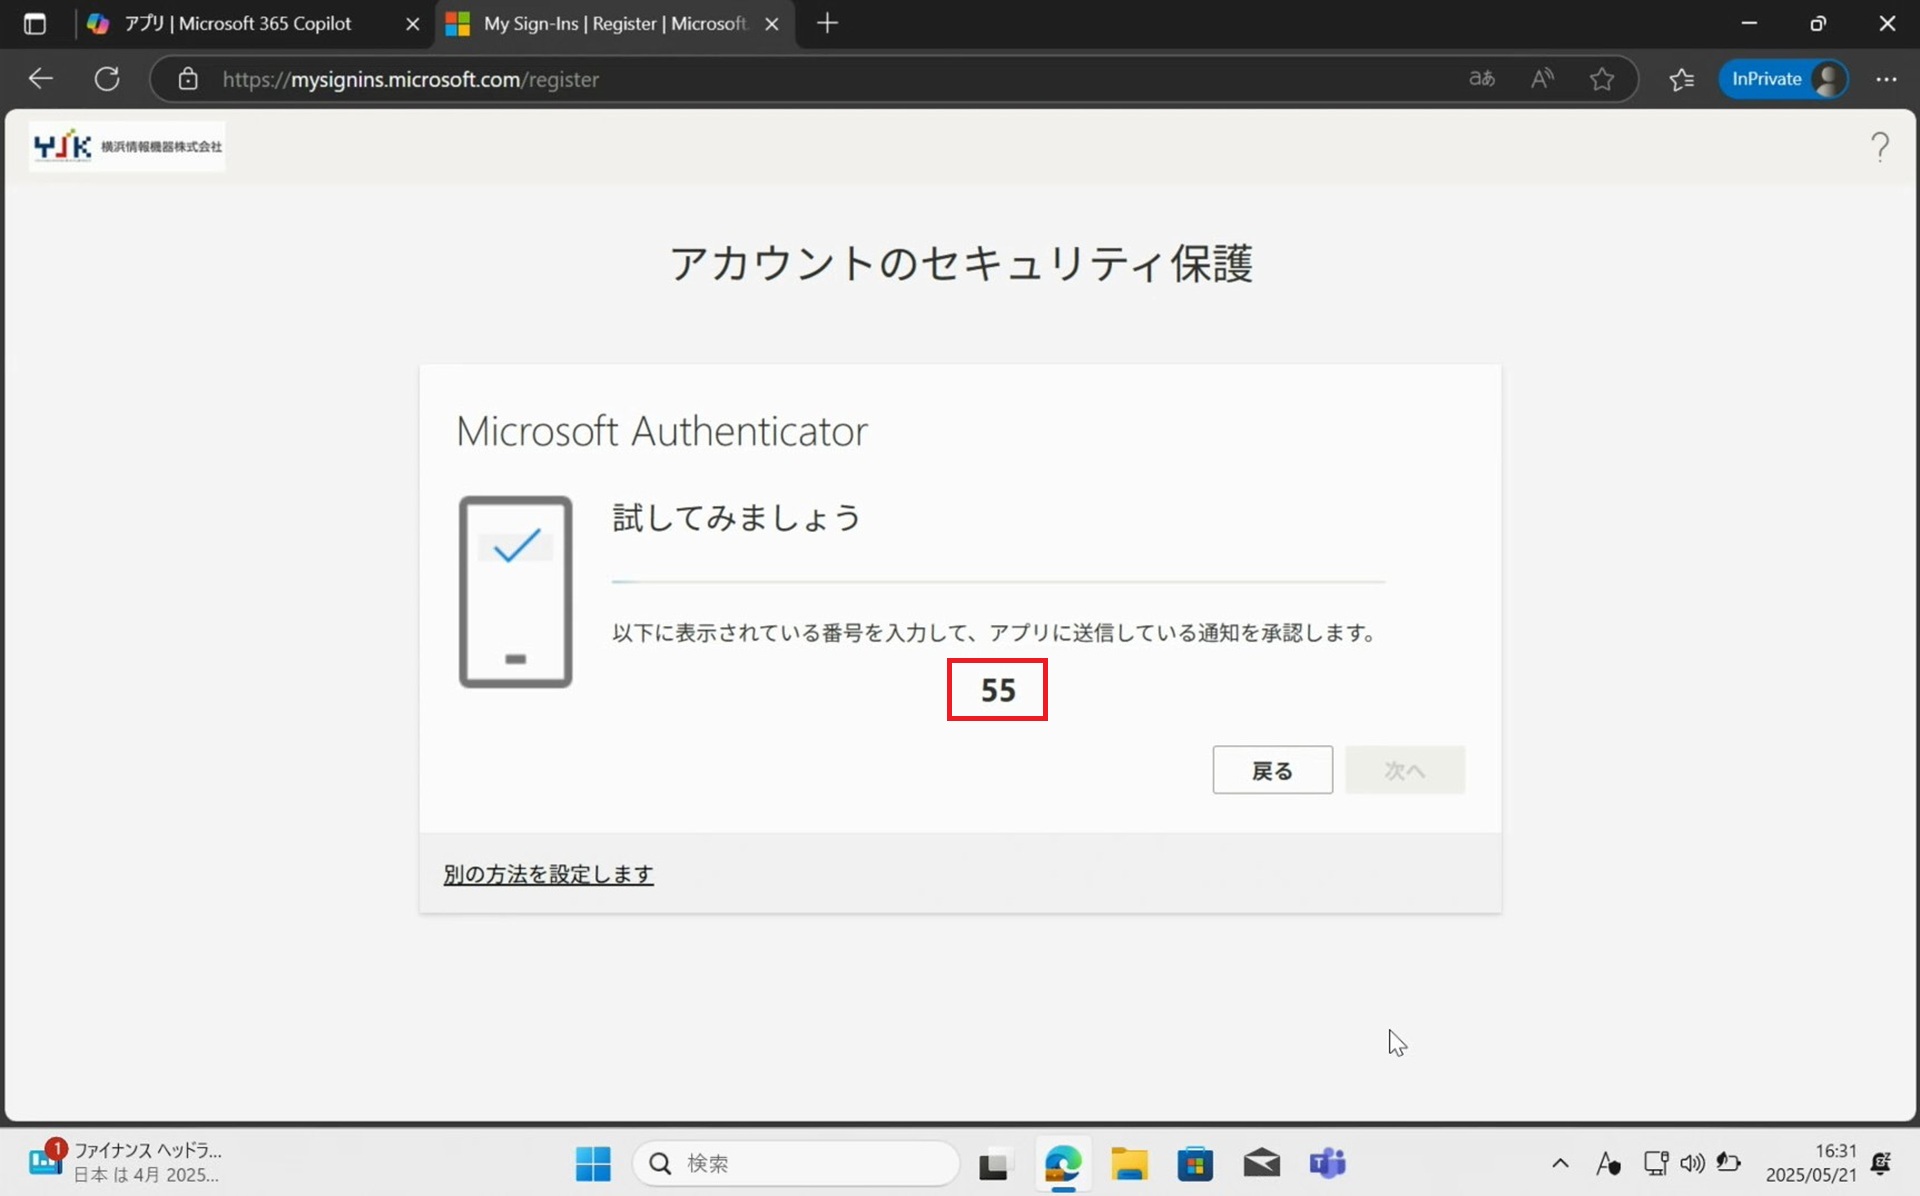Image resolution: width=1920 pixels, height=1196 pixels.
Task: Click the IME input mode A indicator
Action: pyautogui.click(x=1608, y=1163)
